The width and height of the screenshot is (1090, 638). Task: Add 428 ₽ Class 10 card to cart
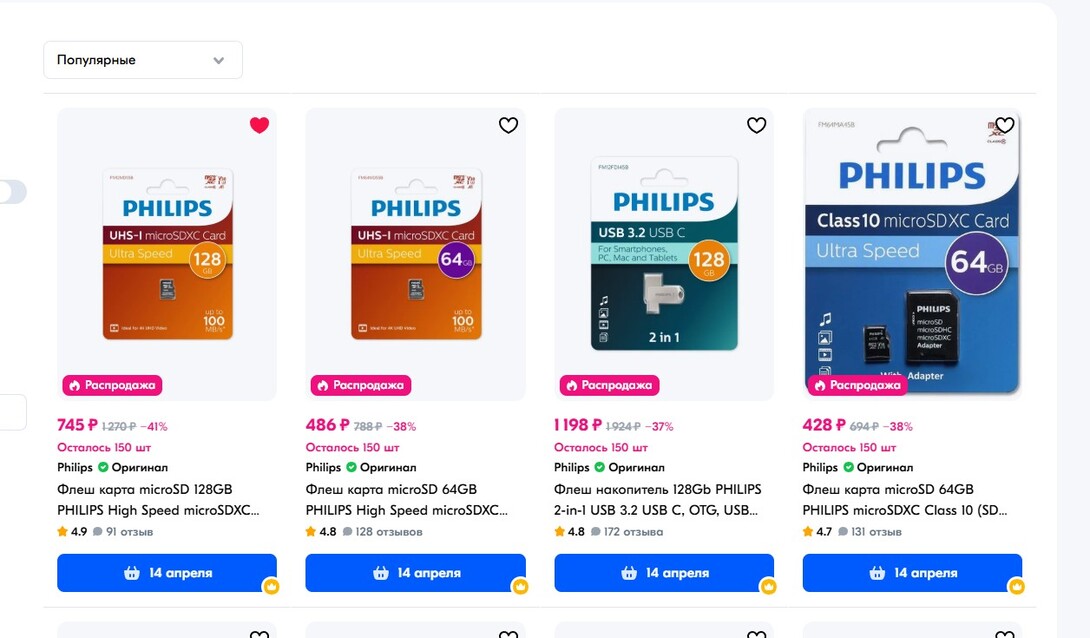point(912,573)
